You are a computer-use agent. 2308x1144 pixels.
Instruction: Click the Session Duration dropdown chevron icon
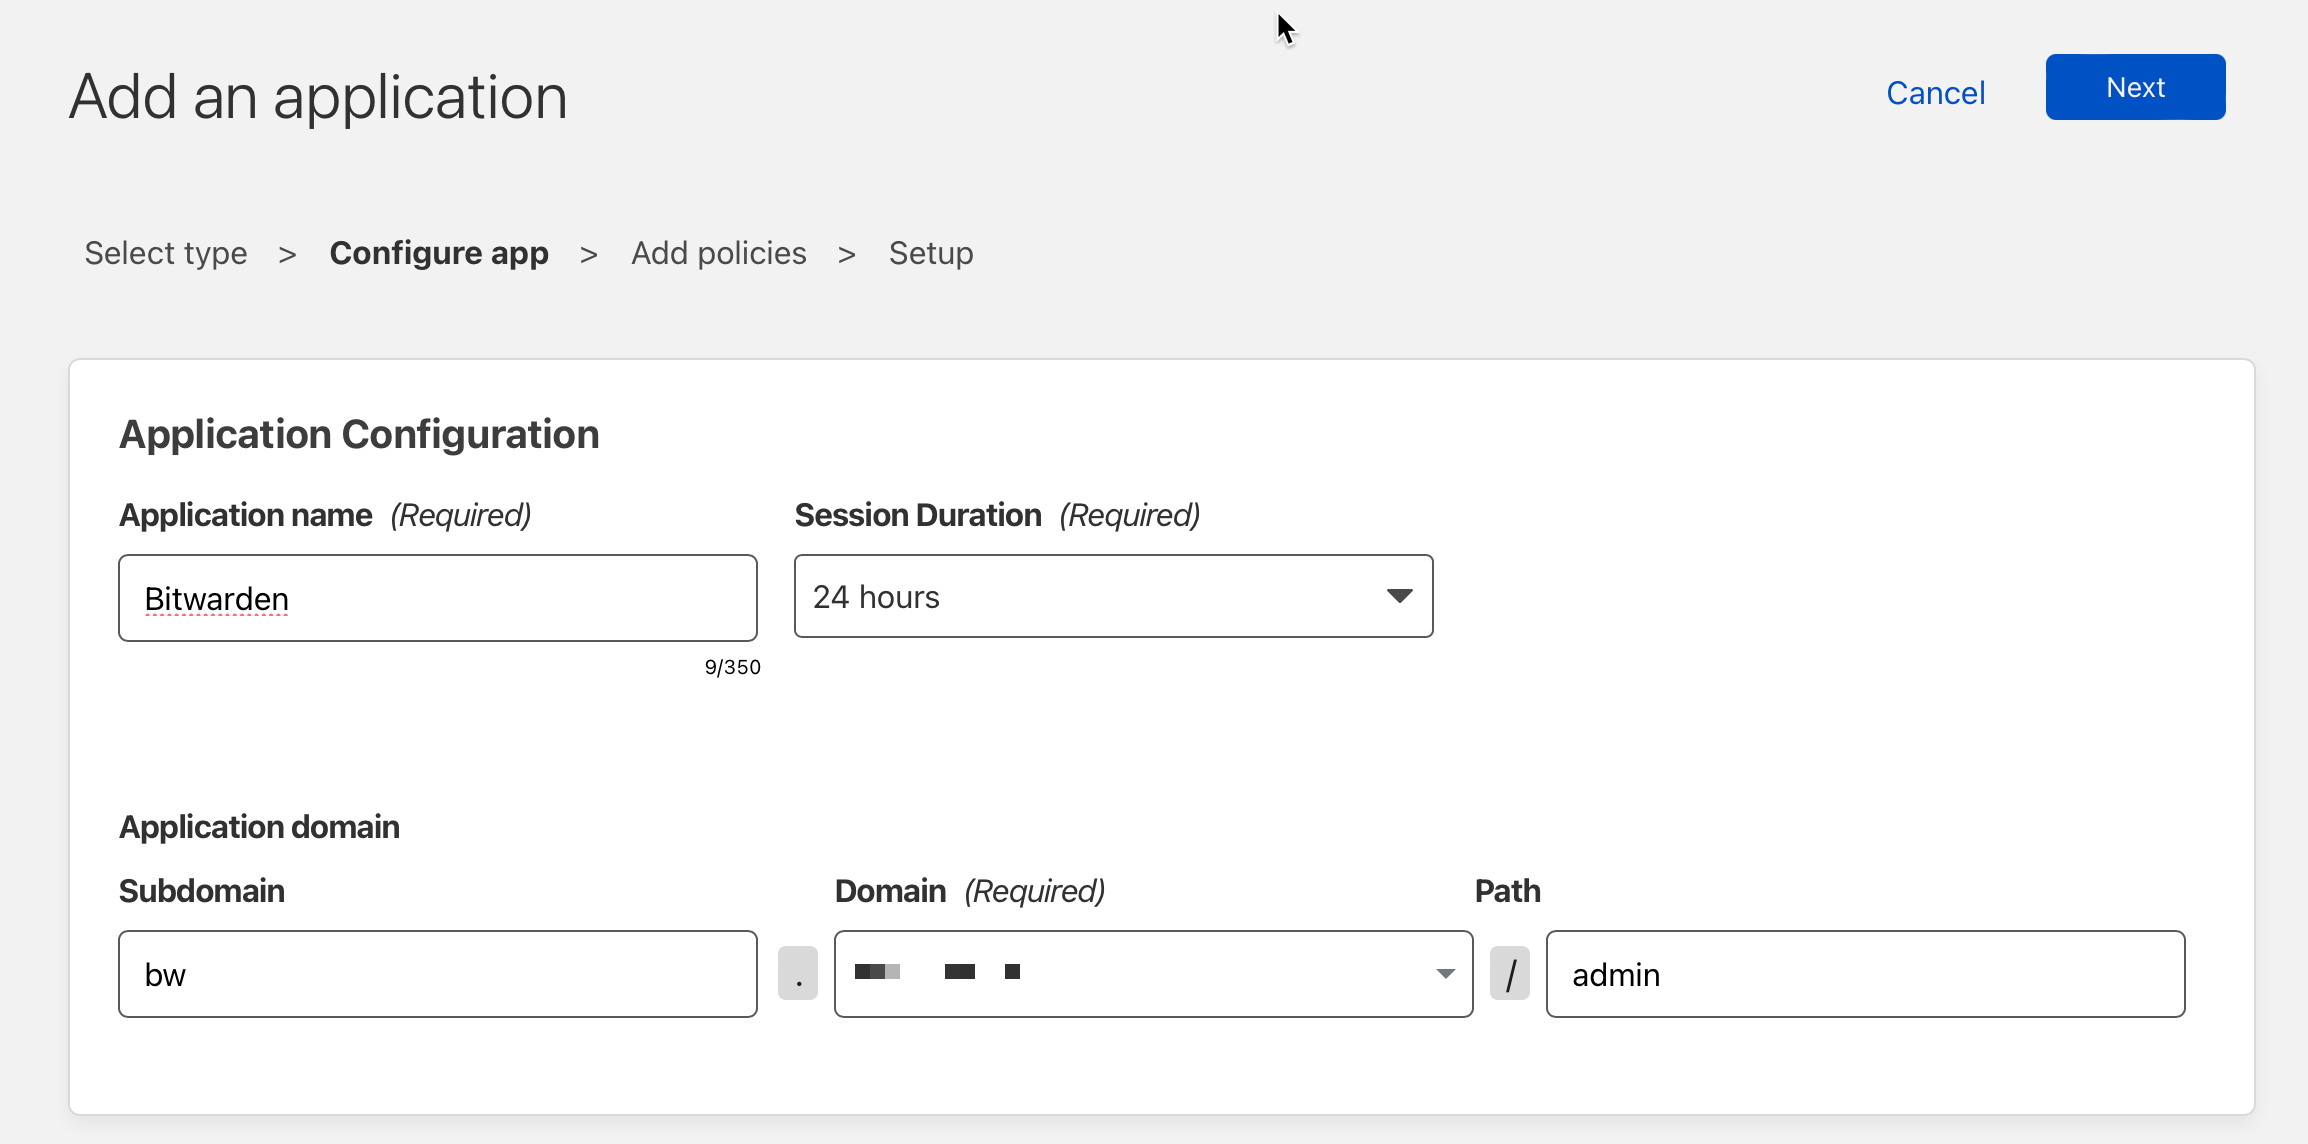pos(1400,596)
